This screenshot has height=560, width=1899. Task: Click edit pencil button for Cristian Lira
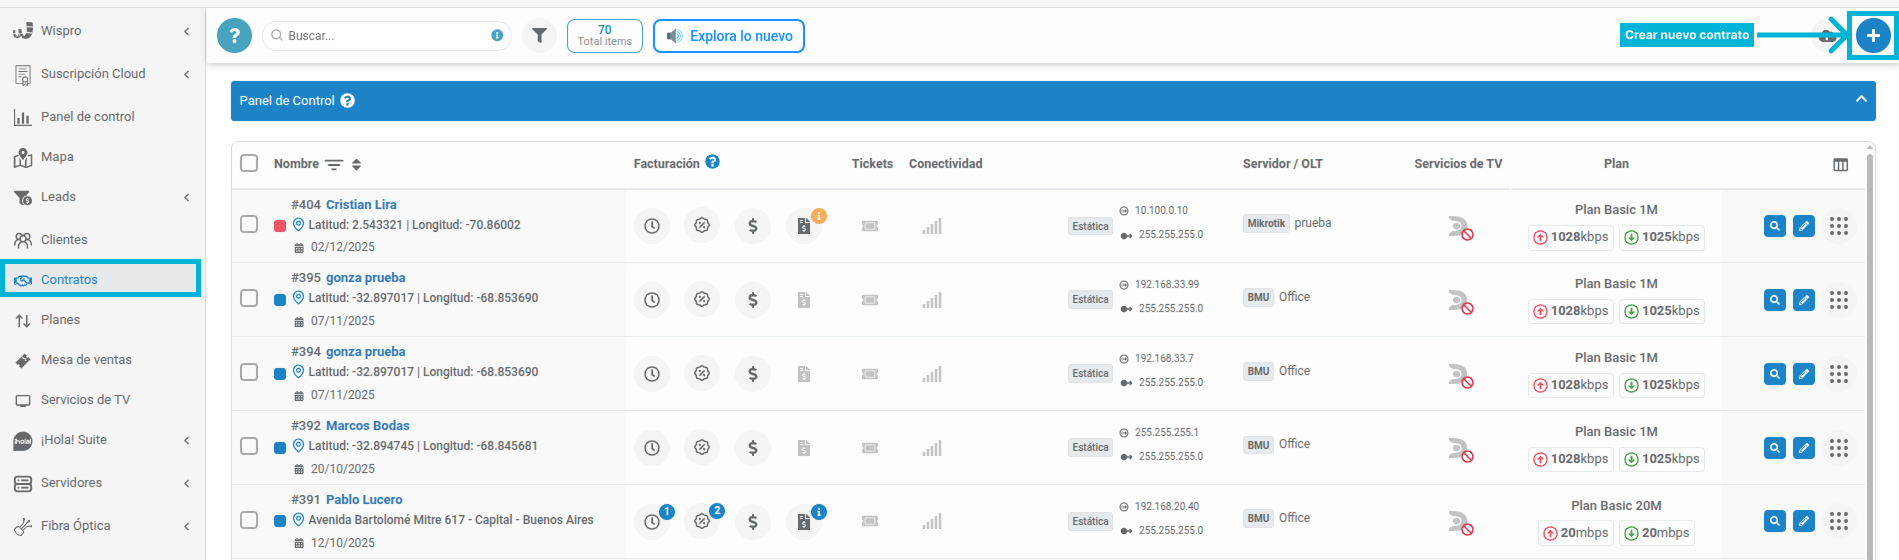click(1804, 226)
